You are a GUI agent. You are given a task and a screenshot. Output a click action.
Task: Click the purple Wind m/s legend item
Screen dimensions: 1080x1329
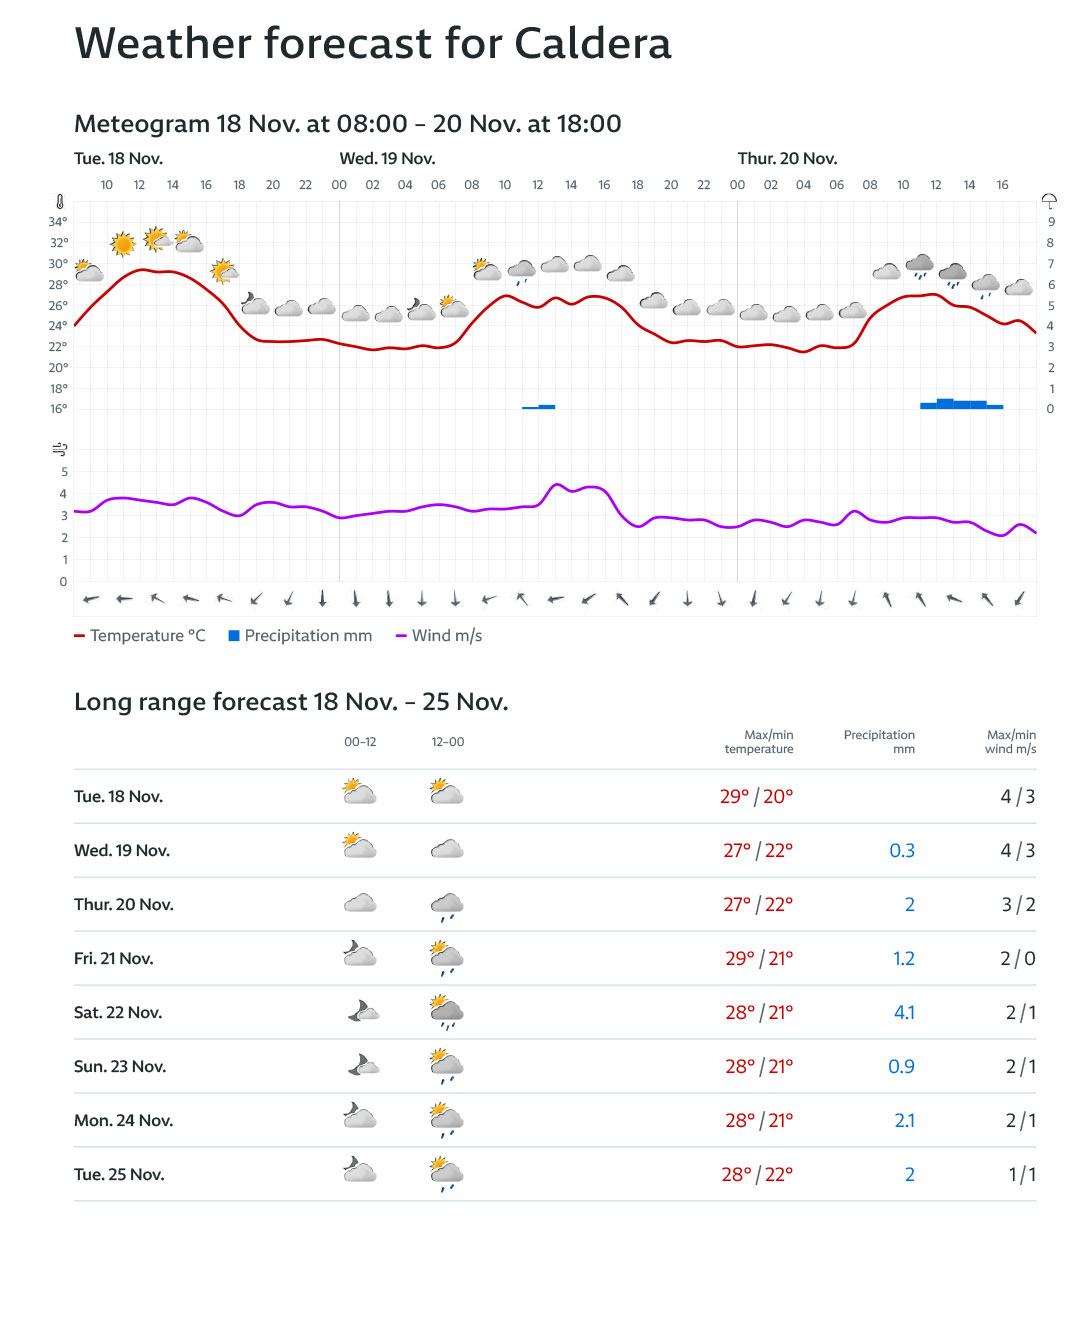[x=439, y=636]
